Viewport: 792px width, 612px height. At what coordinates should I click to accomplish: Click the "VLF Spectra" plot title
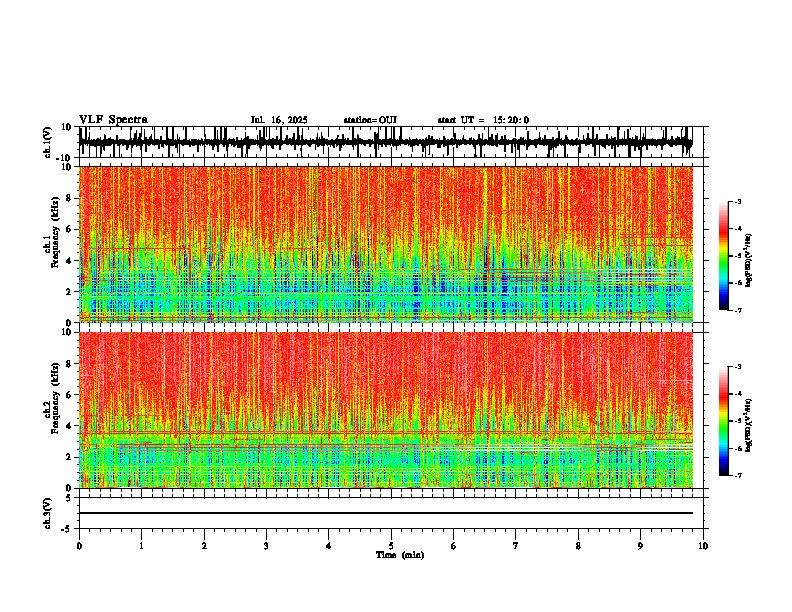coord(113,120)
